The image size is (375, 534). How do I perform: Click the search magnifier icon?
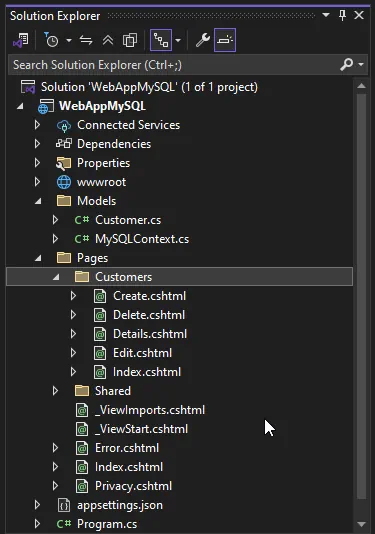(346, 64)
